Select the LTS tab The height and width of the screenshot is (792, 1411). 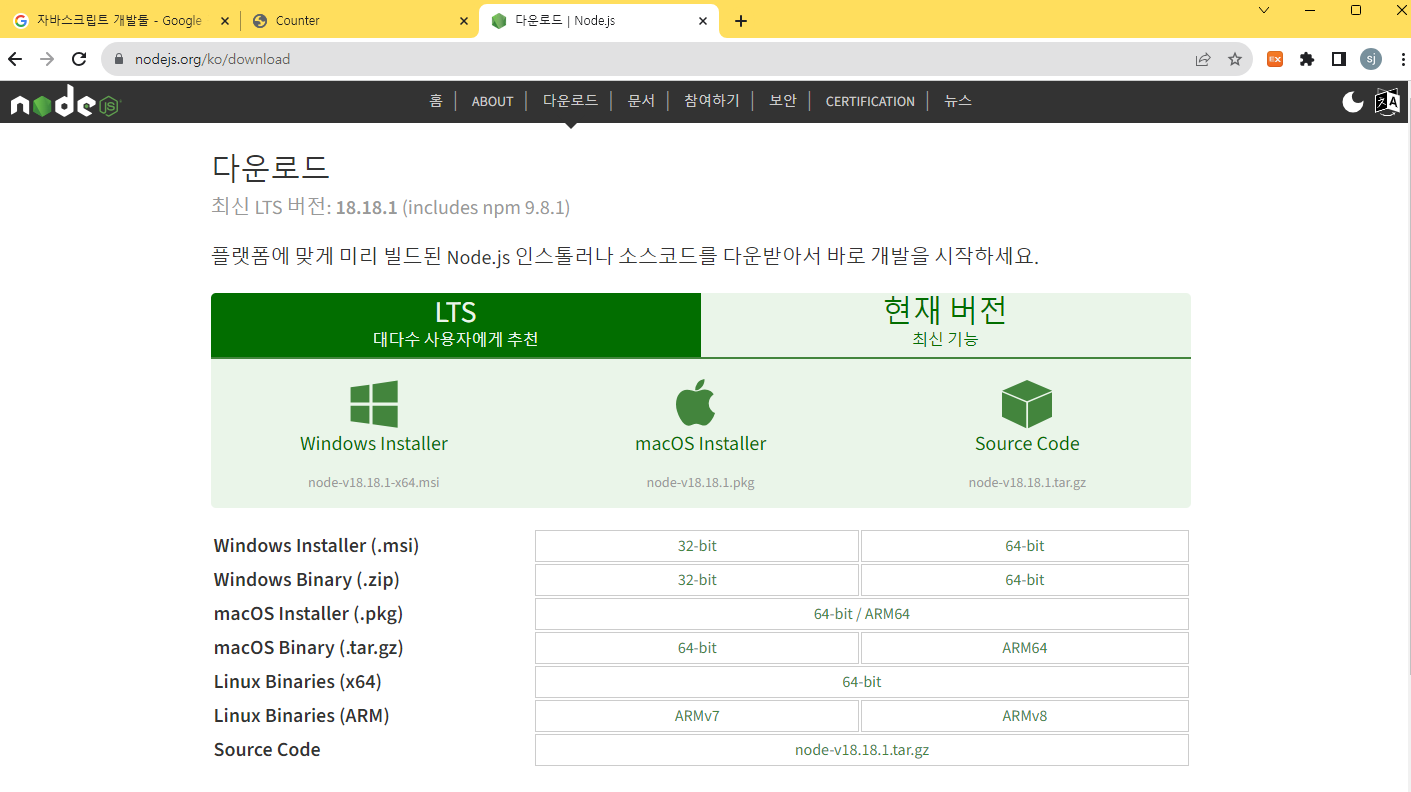456,325
